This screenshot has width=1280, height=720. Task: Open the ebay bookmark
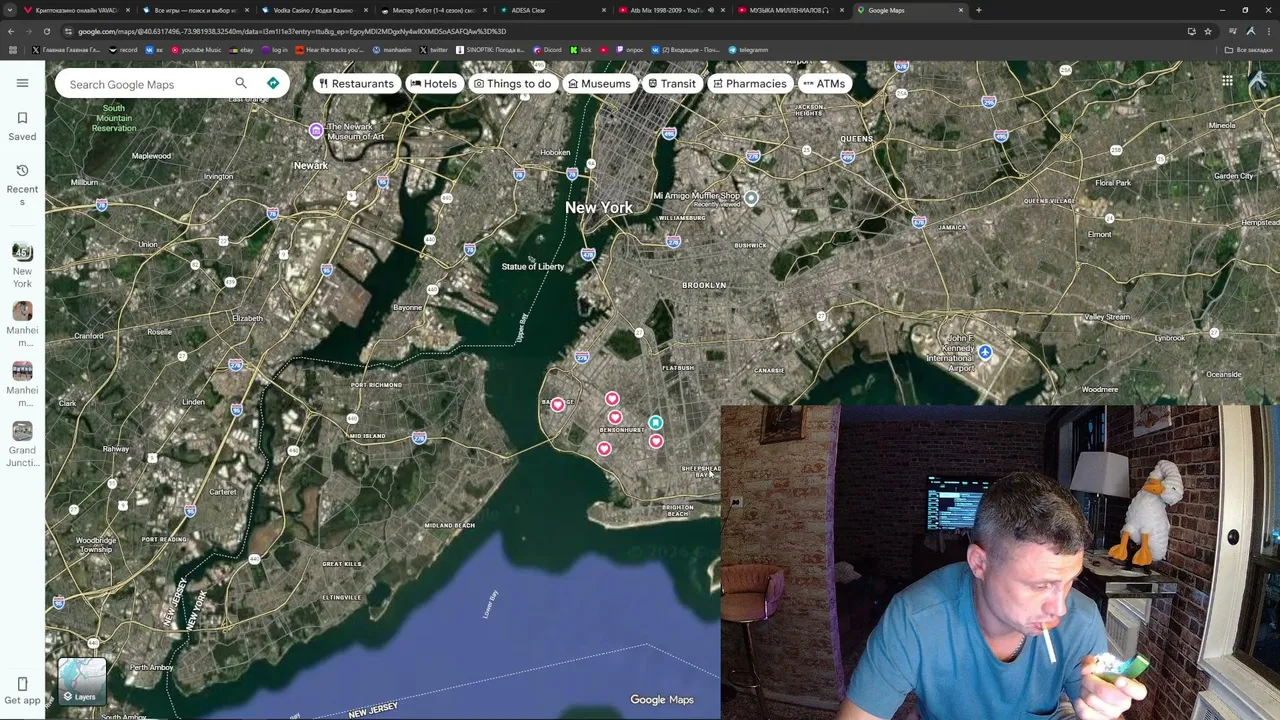pos(242,49)
